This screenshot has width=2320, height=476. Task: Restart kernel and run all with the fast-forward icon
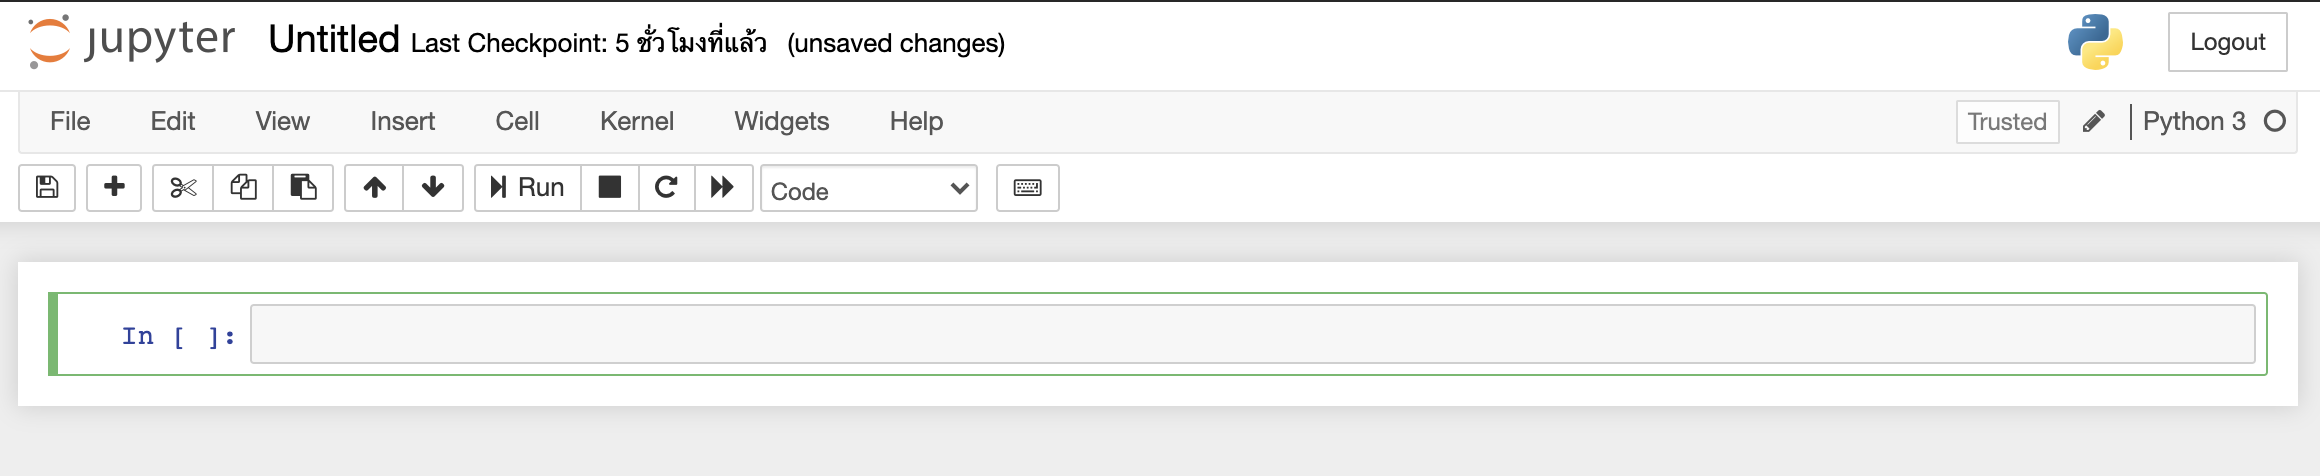tap(723, 187)
